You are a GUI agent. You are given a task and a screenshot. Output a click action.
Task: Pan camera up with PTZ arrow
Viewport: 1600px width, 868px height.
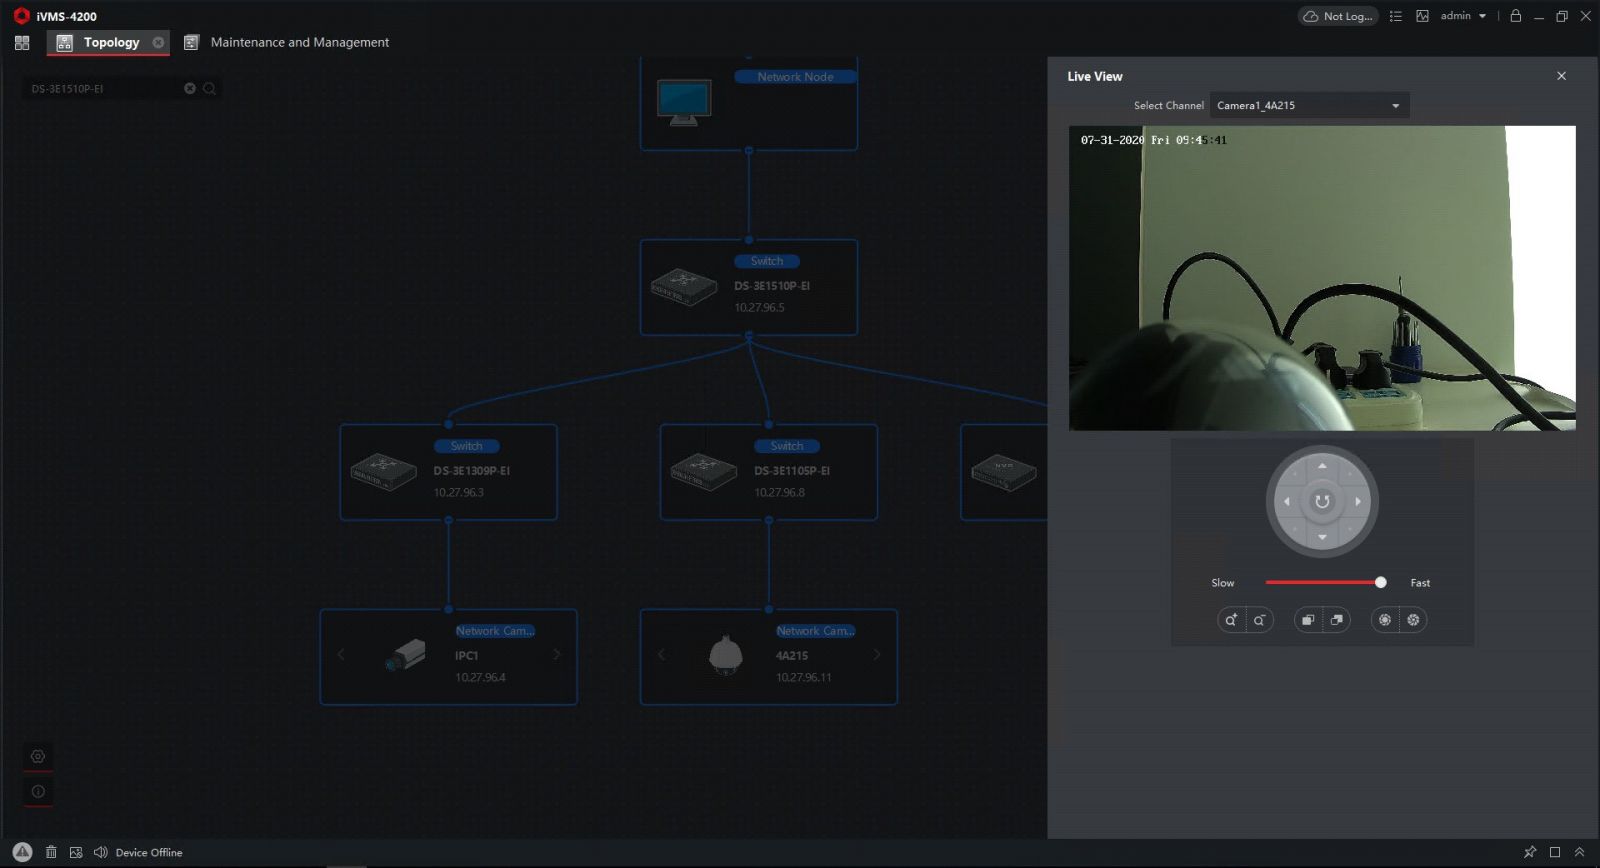pyautogui.click(x=1322, y=466)
